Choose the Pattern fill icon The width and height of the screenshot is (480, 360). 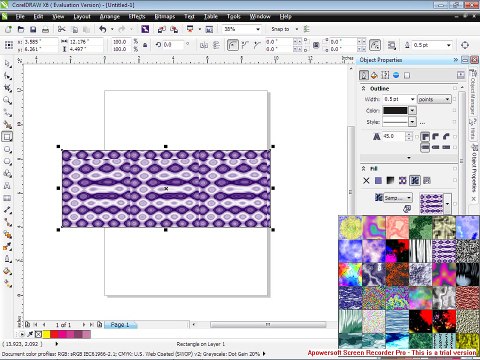pos(403,181)
